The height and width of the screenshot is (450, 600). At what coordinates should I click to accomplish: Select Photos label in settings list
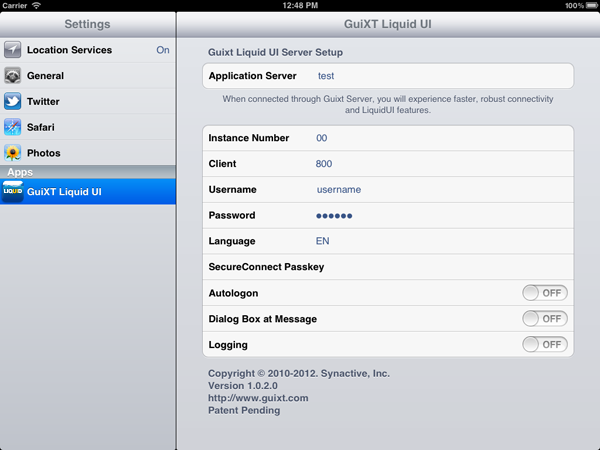pos(44,153)
